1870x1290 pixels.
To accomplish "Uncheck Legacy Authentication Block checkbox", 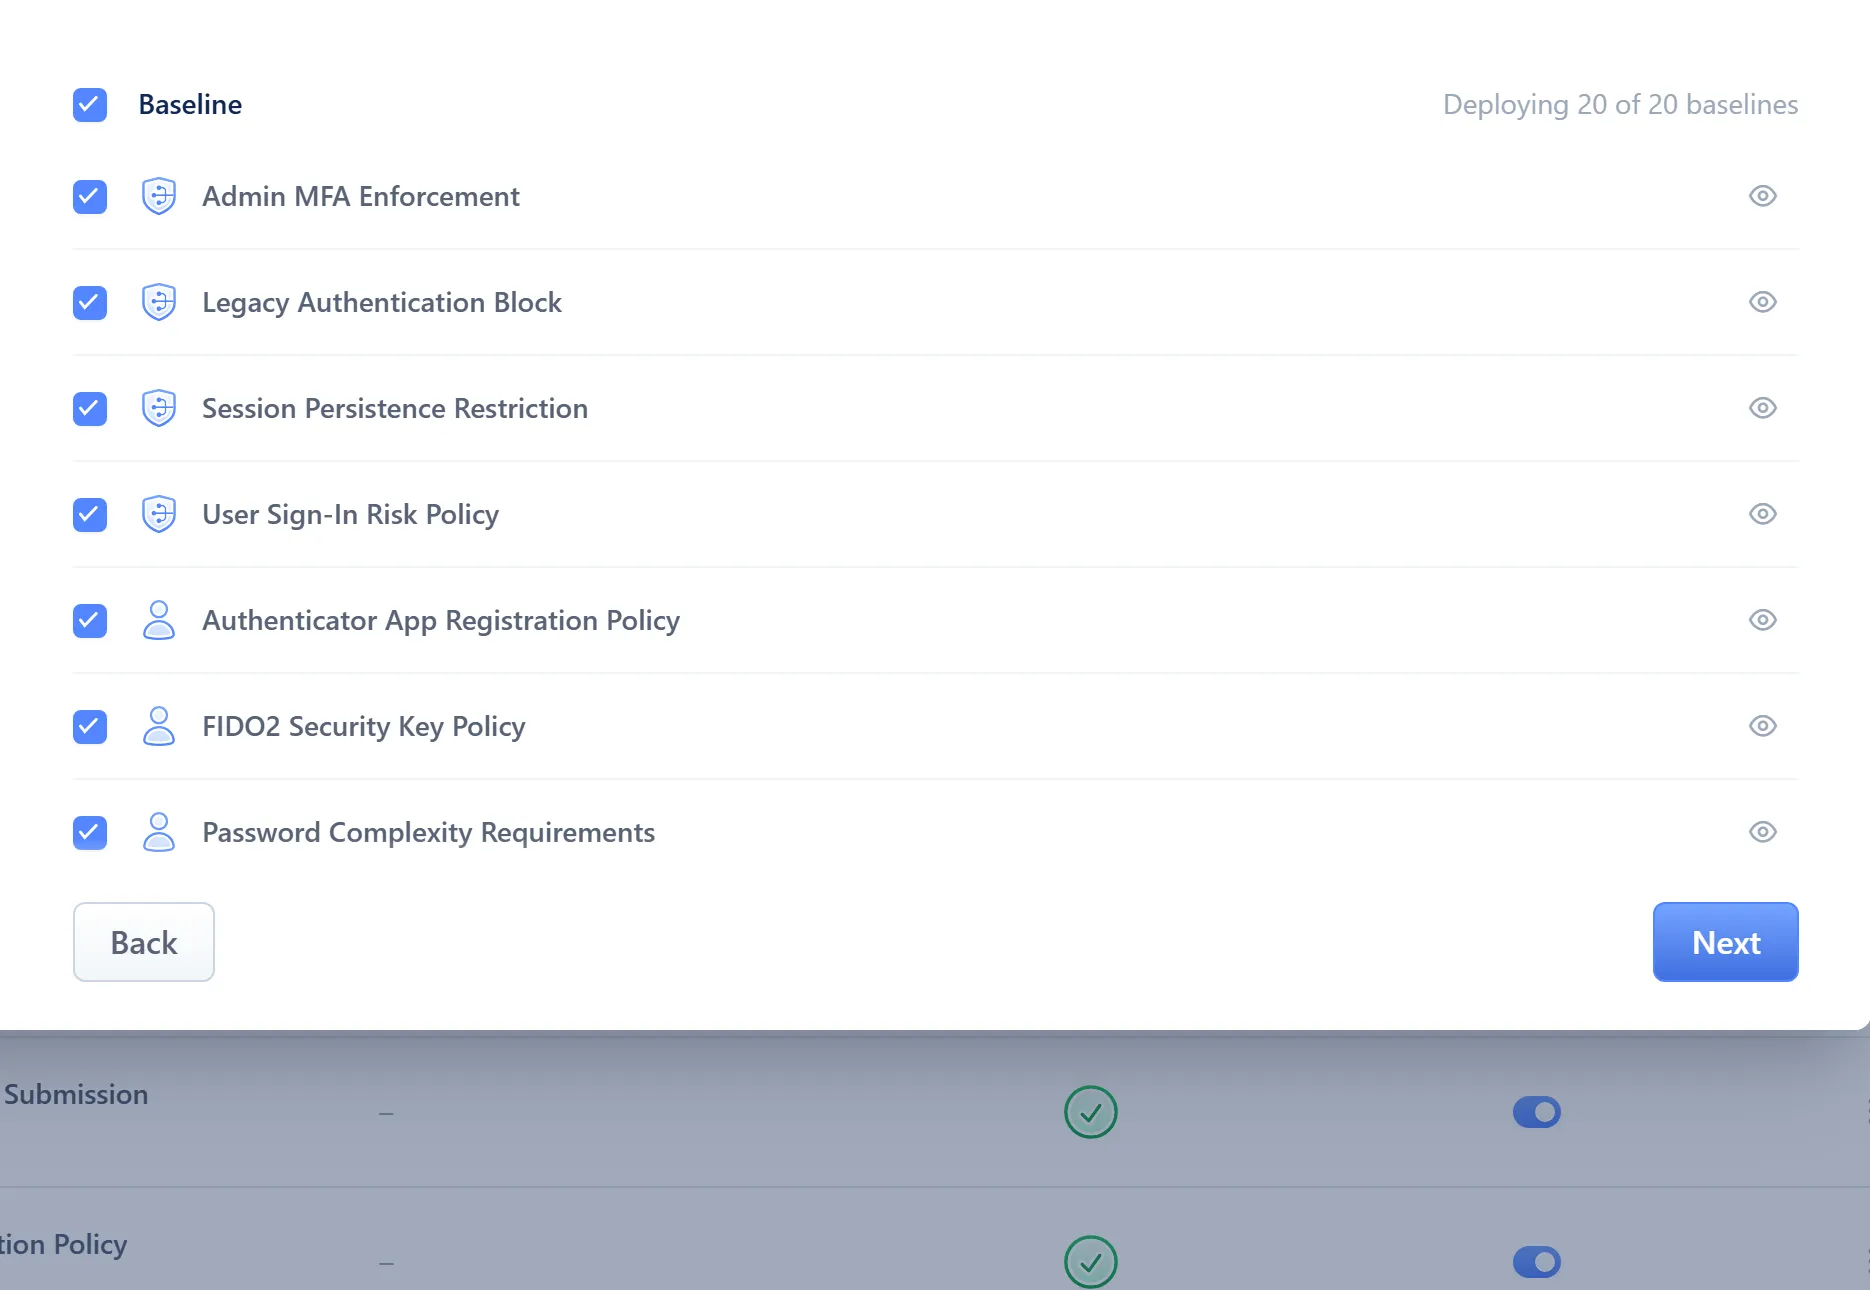I will pyautogui.click(x=90, y=303).
